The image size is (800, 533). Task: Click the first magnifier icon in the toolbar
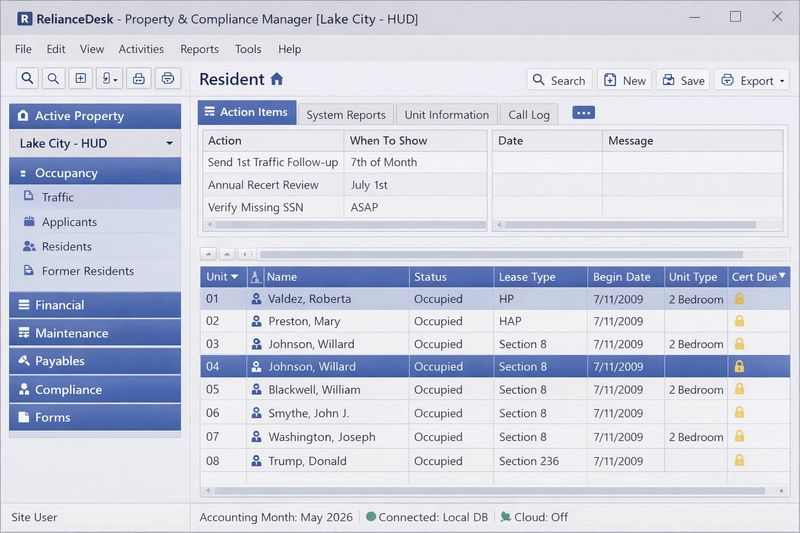click(28, 79)
